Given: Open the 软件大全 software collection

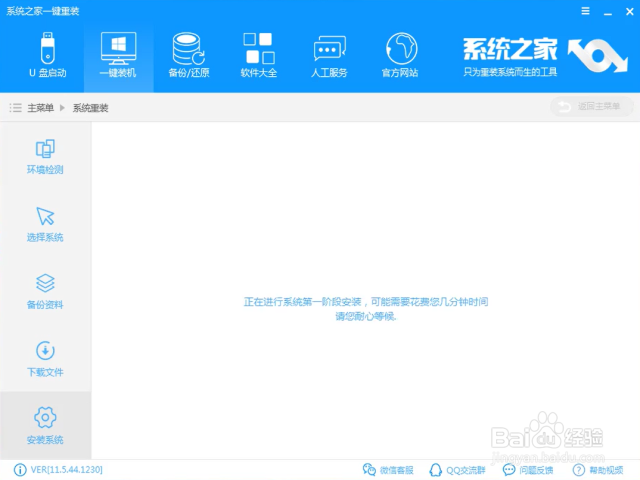Looking at the screenshot, I should [259, 55].
